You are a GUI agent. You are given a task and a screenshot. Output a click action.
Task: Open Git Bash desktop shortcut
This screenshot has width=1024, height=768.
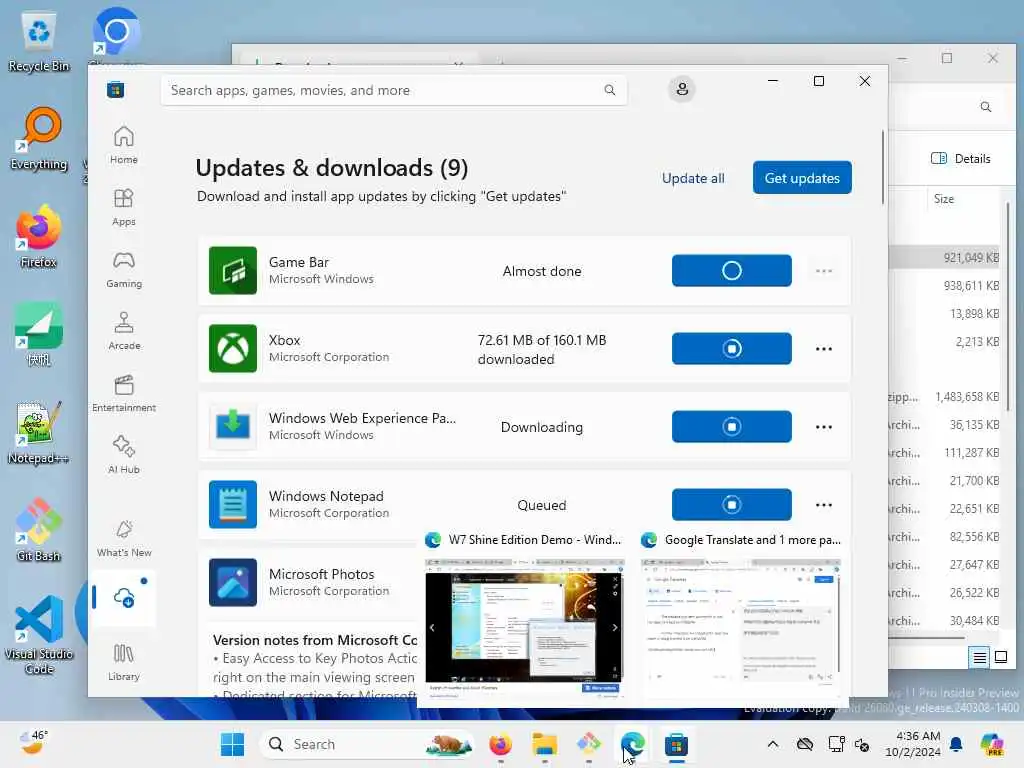click(39, 530)
